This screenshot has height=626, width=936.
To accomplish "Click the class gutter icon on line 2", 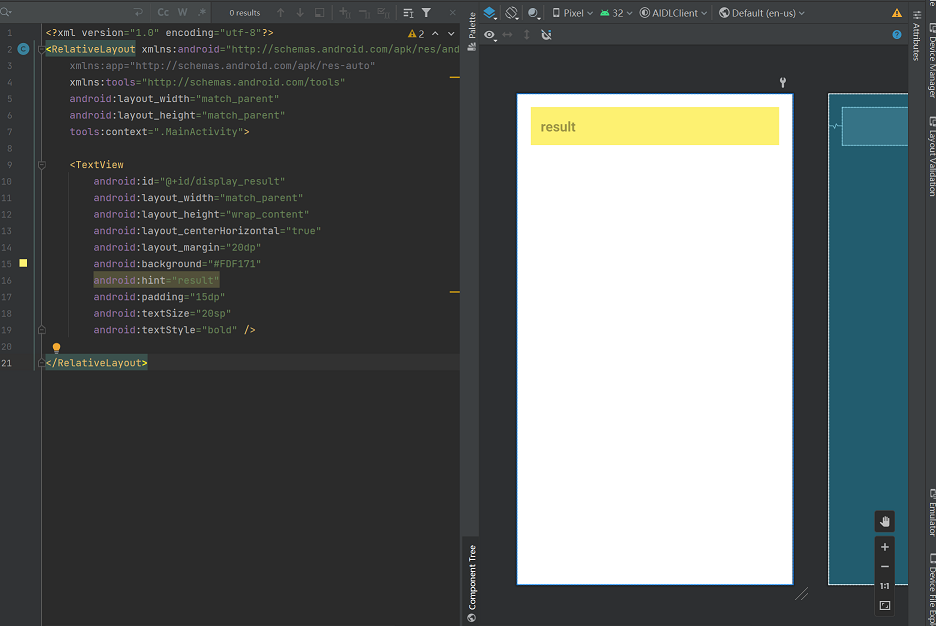I will point(23,49).
